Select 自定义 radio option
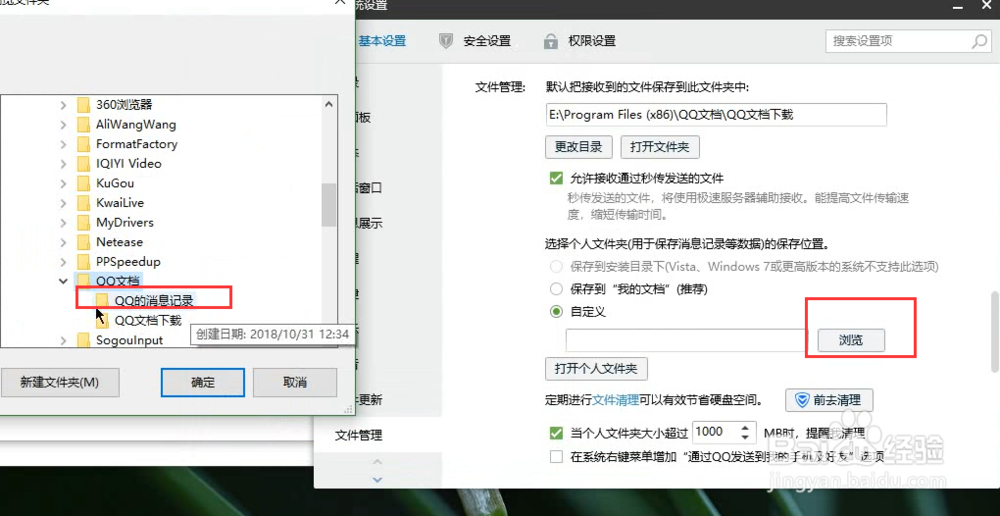 (x=556, y=312)
